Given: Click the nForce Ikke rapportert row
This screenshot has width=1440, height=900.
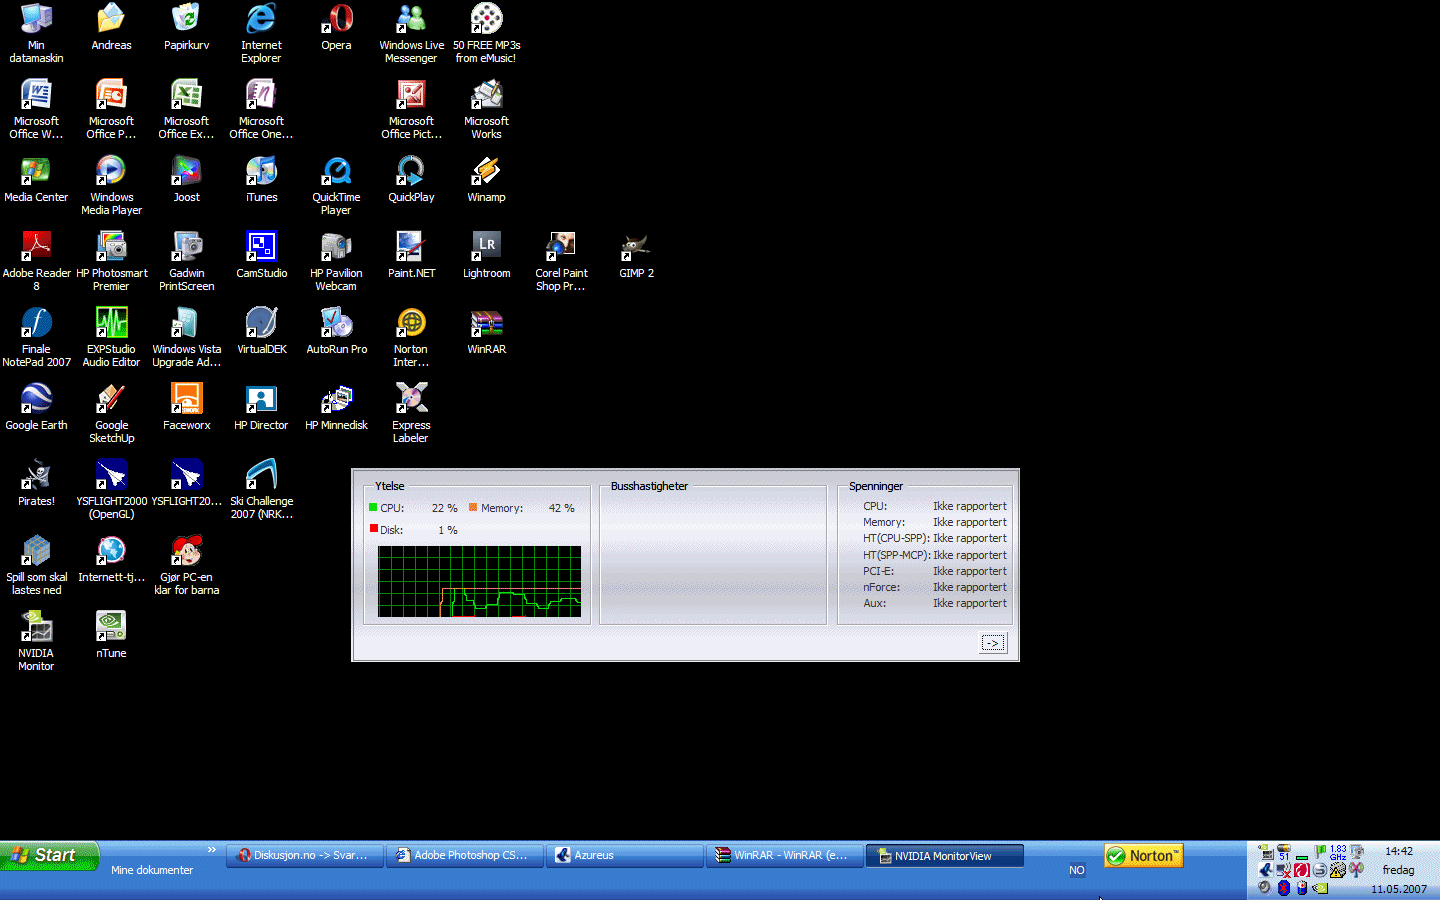Looking at the screenshot, I should click(x=935, y=587).
